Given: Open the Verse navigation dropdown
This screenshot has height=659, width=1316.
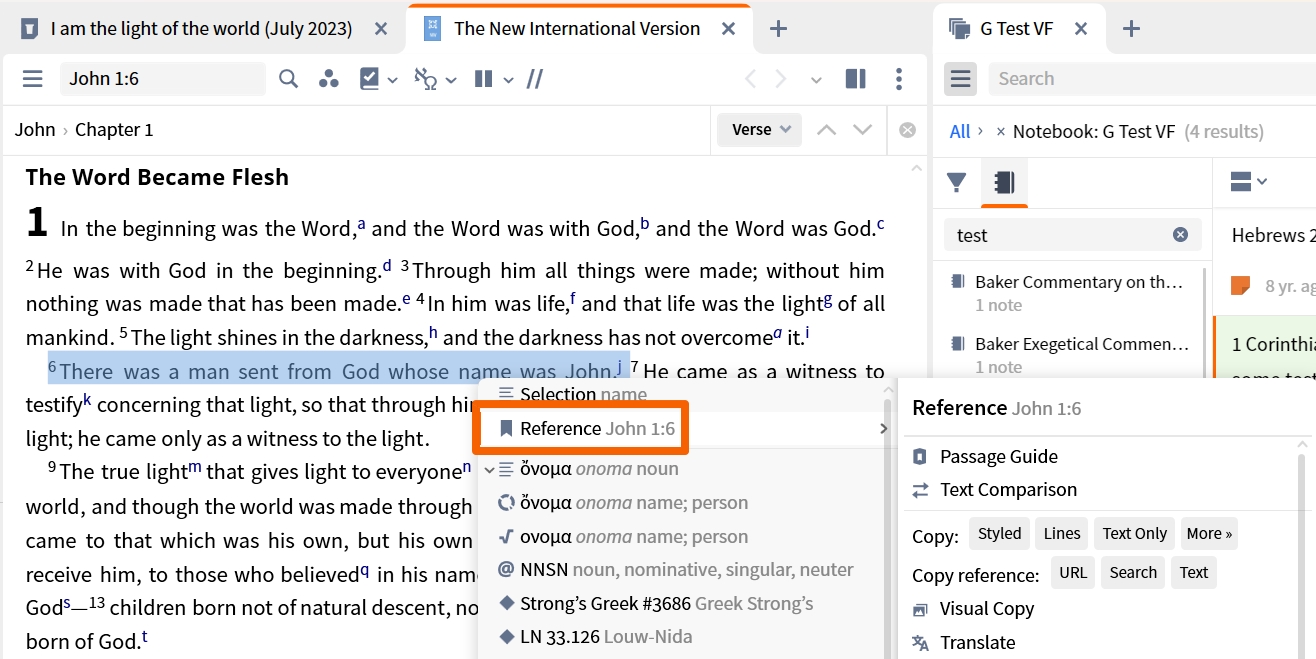Looking at the screenshot, I should pos(760,129).
